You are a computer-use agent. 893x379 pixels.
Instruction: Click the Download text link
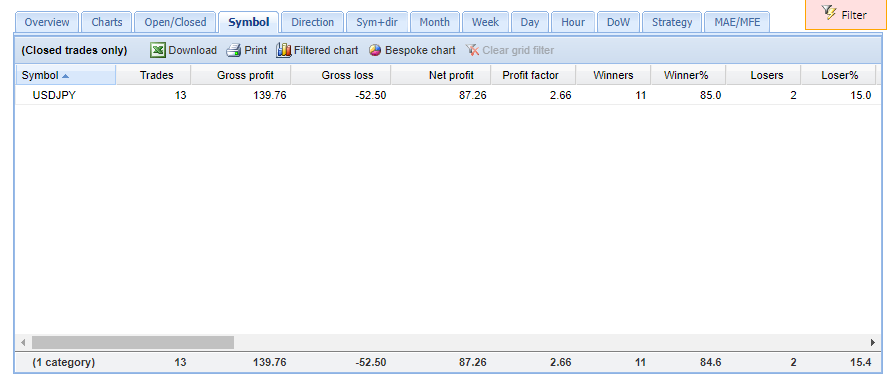[192, 50]
